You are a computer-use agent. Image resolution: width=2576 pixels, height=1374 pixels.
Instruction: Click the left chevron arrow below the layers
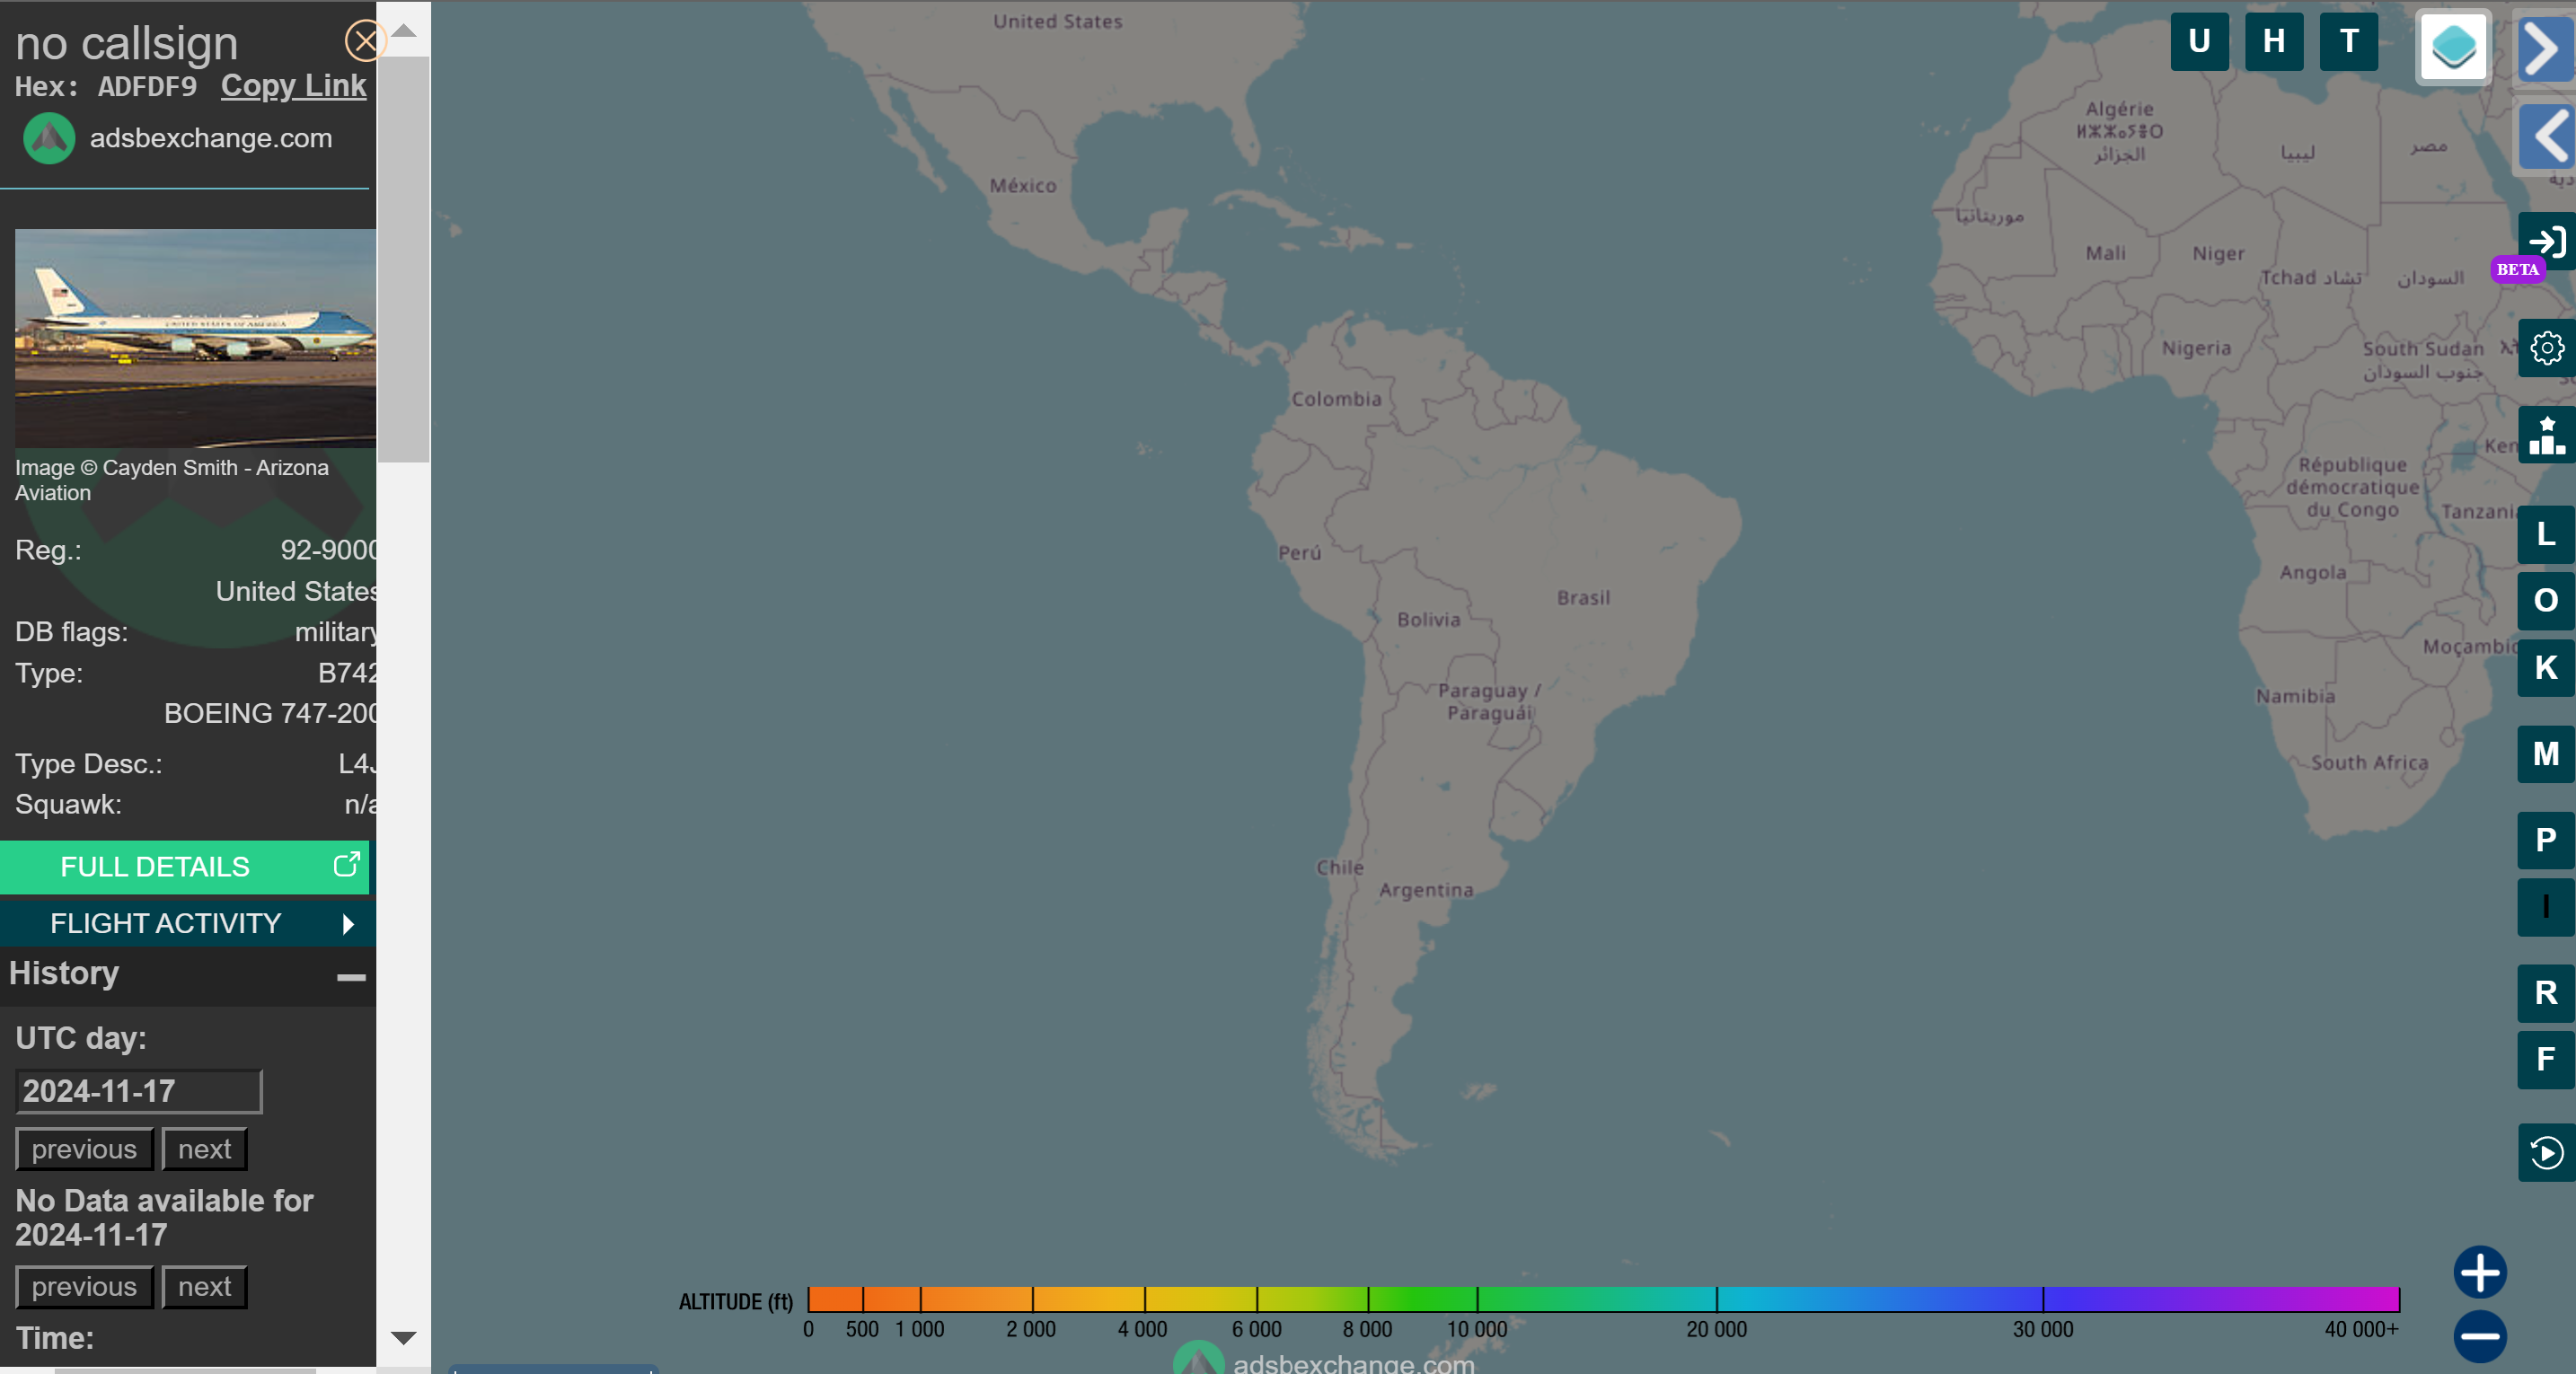2545,136
